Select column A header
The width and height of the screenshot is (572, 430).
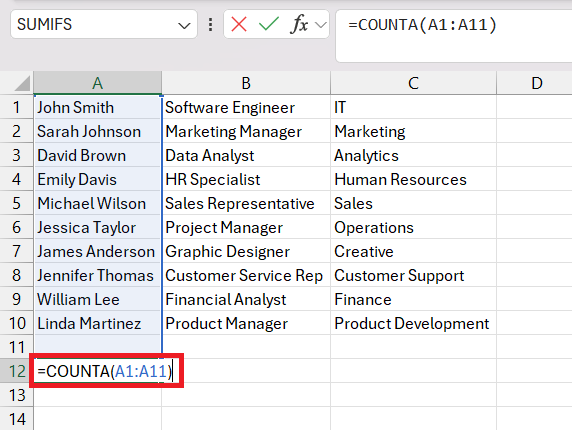point(97,83)
